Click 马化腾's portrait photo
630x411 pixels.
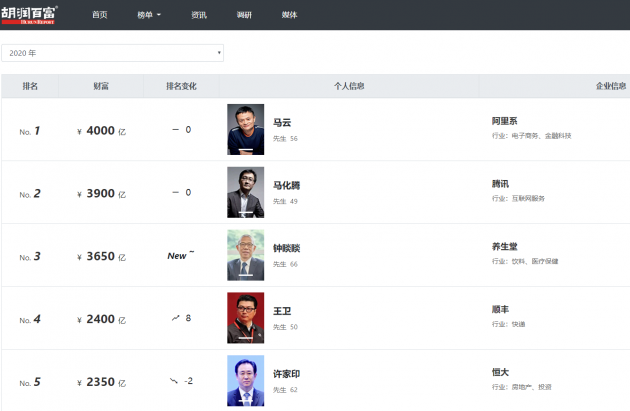(246, 192)
